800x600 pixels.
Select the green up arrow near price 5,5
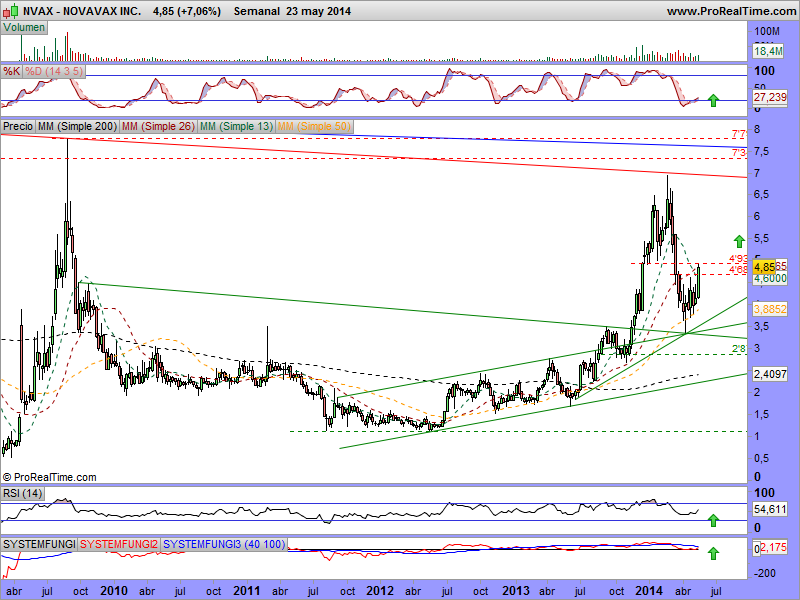(x=739, y=241)
